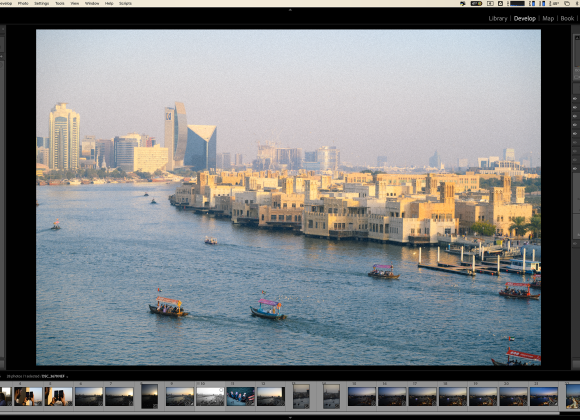Go to the Book module
Image resolution: width=580 pixels, height=420 pixels.
click(567, 19)
